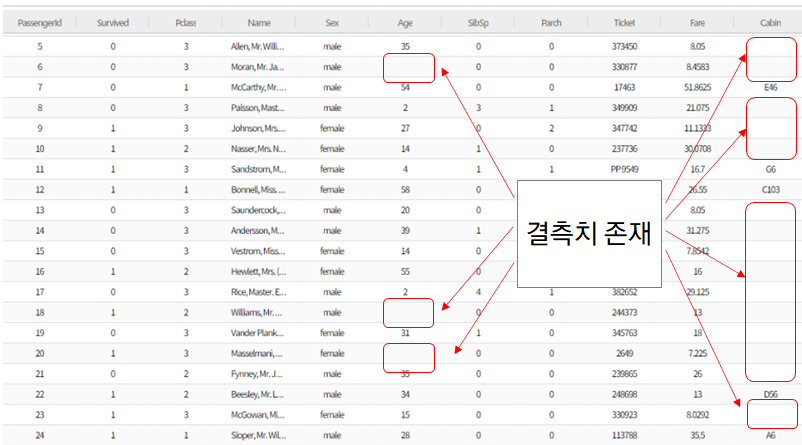Click cabin value A6
The width and height of the screenshot is (802, 445).
(770, 435)
